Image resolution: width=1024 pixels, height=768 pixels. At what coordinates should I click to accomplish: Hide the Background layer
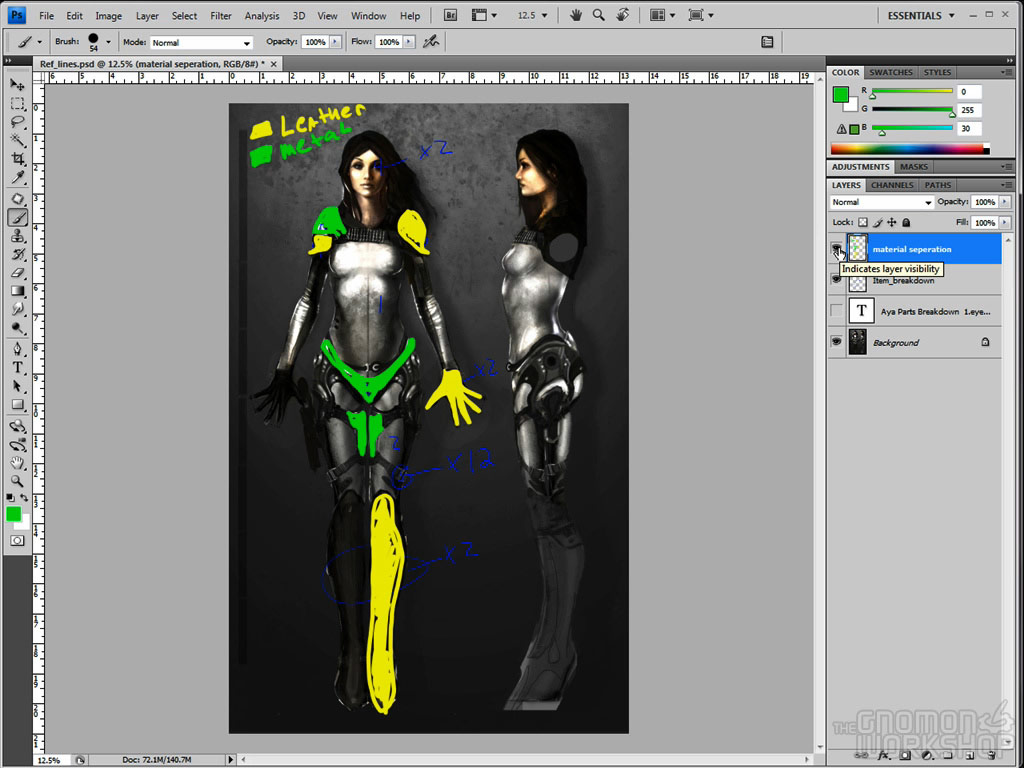[837, 342]
